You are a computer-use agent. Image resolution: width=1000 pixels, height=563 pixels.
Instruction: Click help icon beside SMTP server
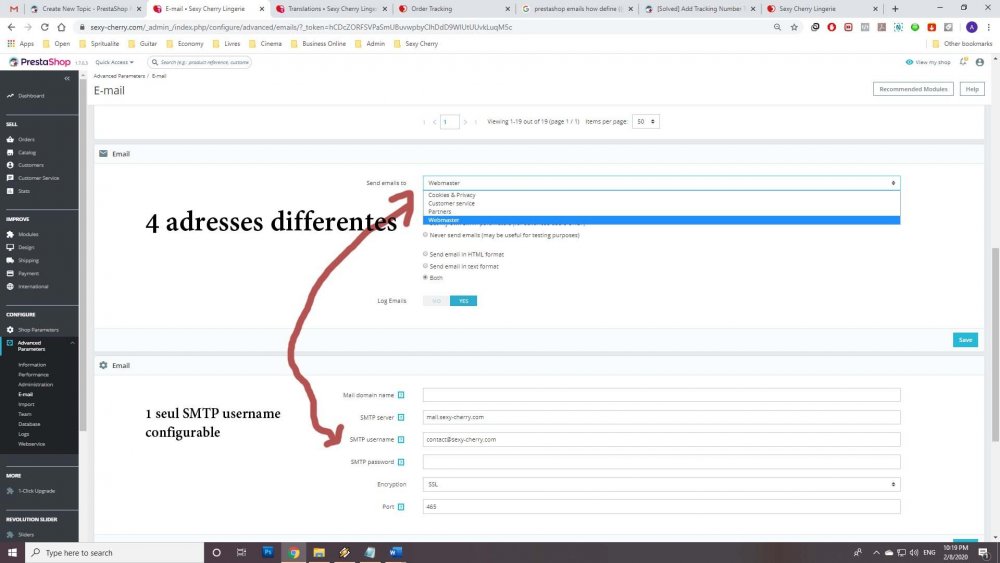click(401, 418)
